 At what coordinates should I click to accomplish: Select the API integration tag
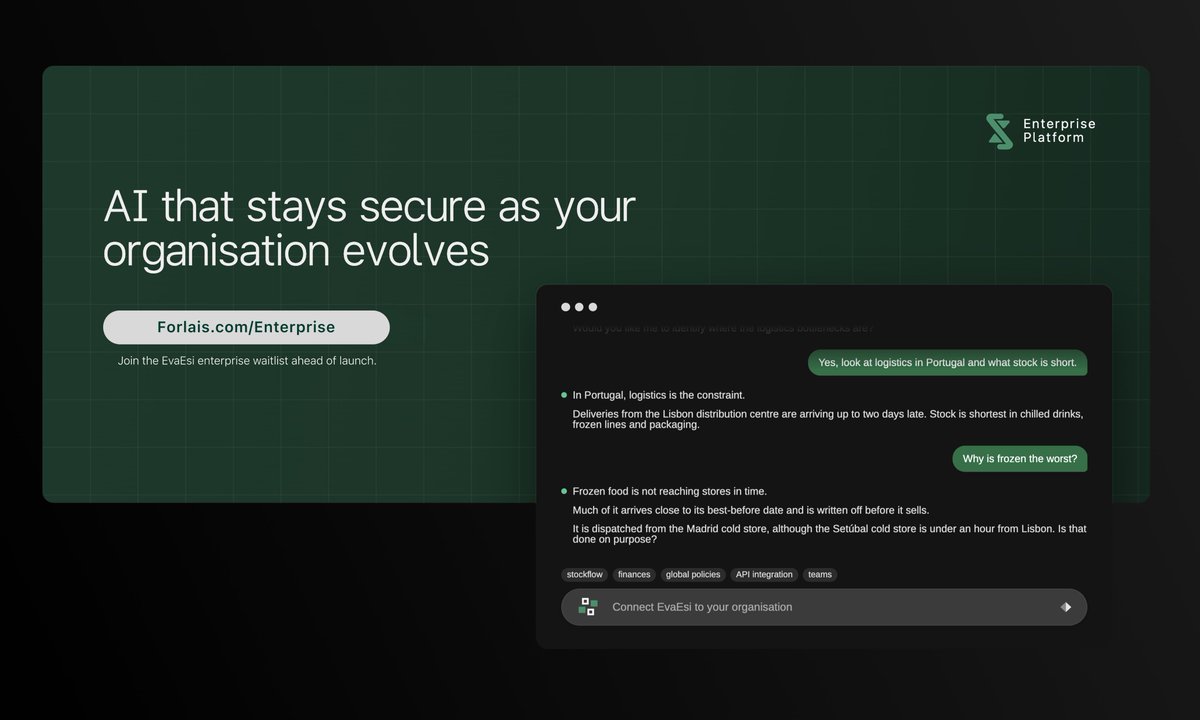764,575
